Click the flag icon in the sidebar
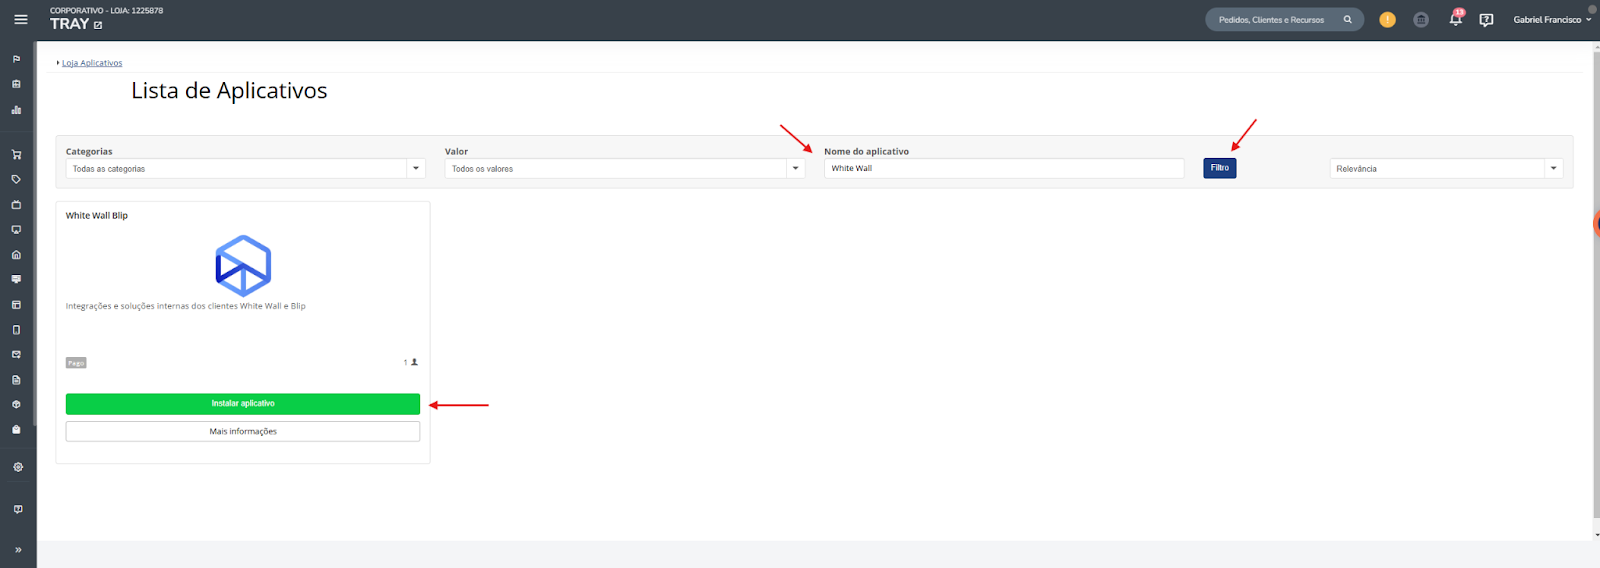Image resolution: width=1600 pixels, height=568 pixels. click(x=16, y=59)
